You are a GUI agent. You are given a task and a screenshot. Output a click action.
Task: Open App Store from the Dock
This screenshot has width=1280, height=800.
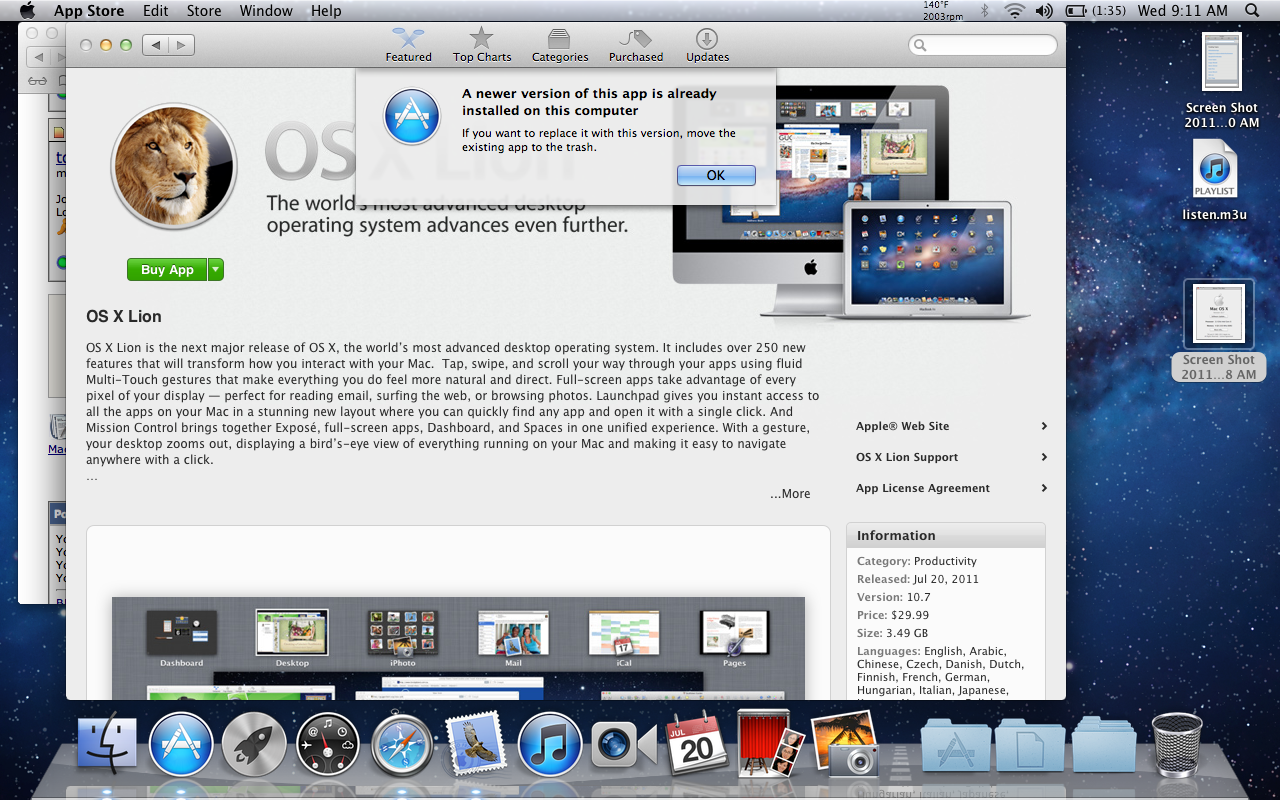tap(181, 745)
